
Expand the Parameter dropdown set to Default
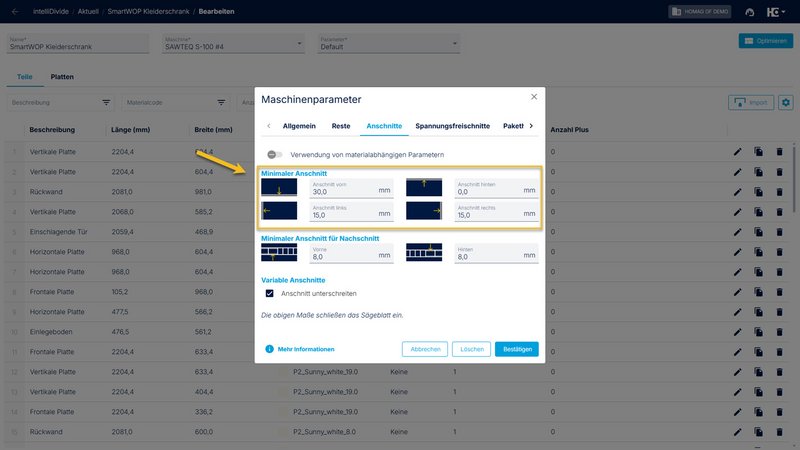coord(387,44)
